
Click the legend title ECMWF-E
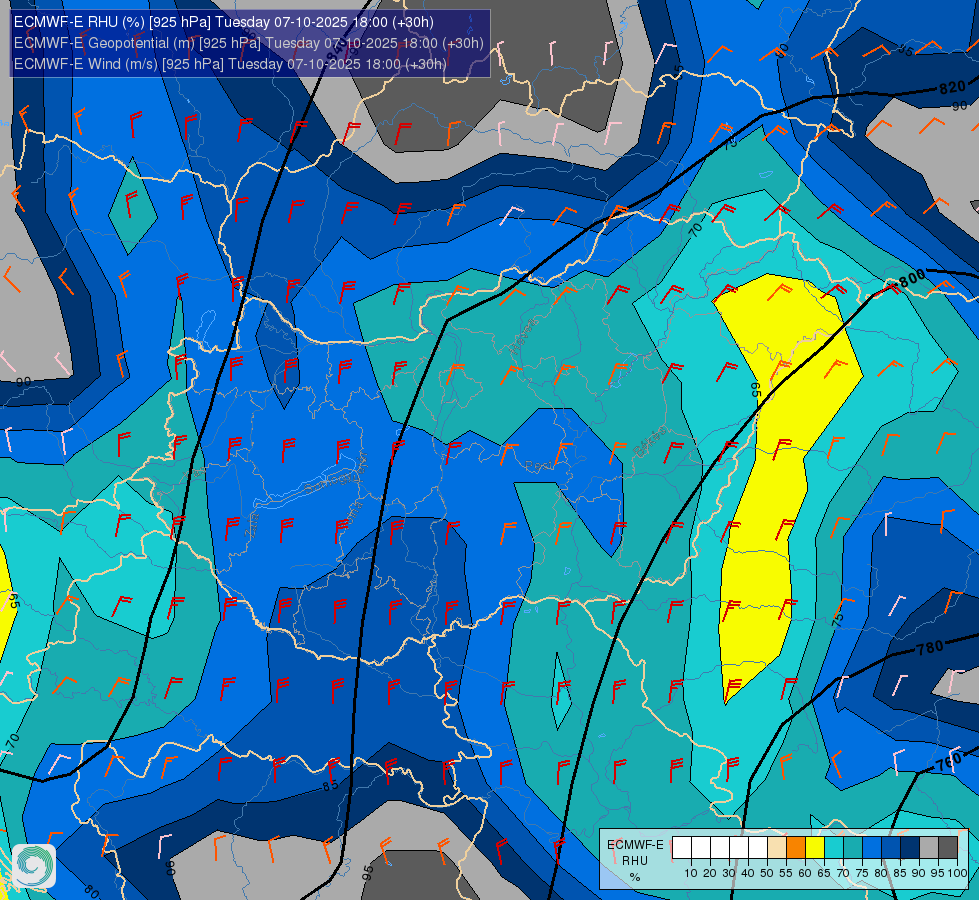pyautogui.click(x=636, y=845)
